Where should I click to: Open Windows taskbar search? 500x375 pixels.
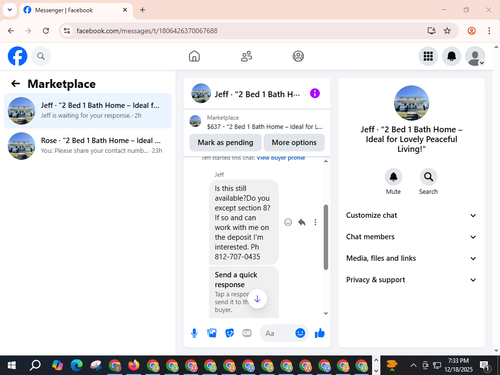[x=35, y=366]
